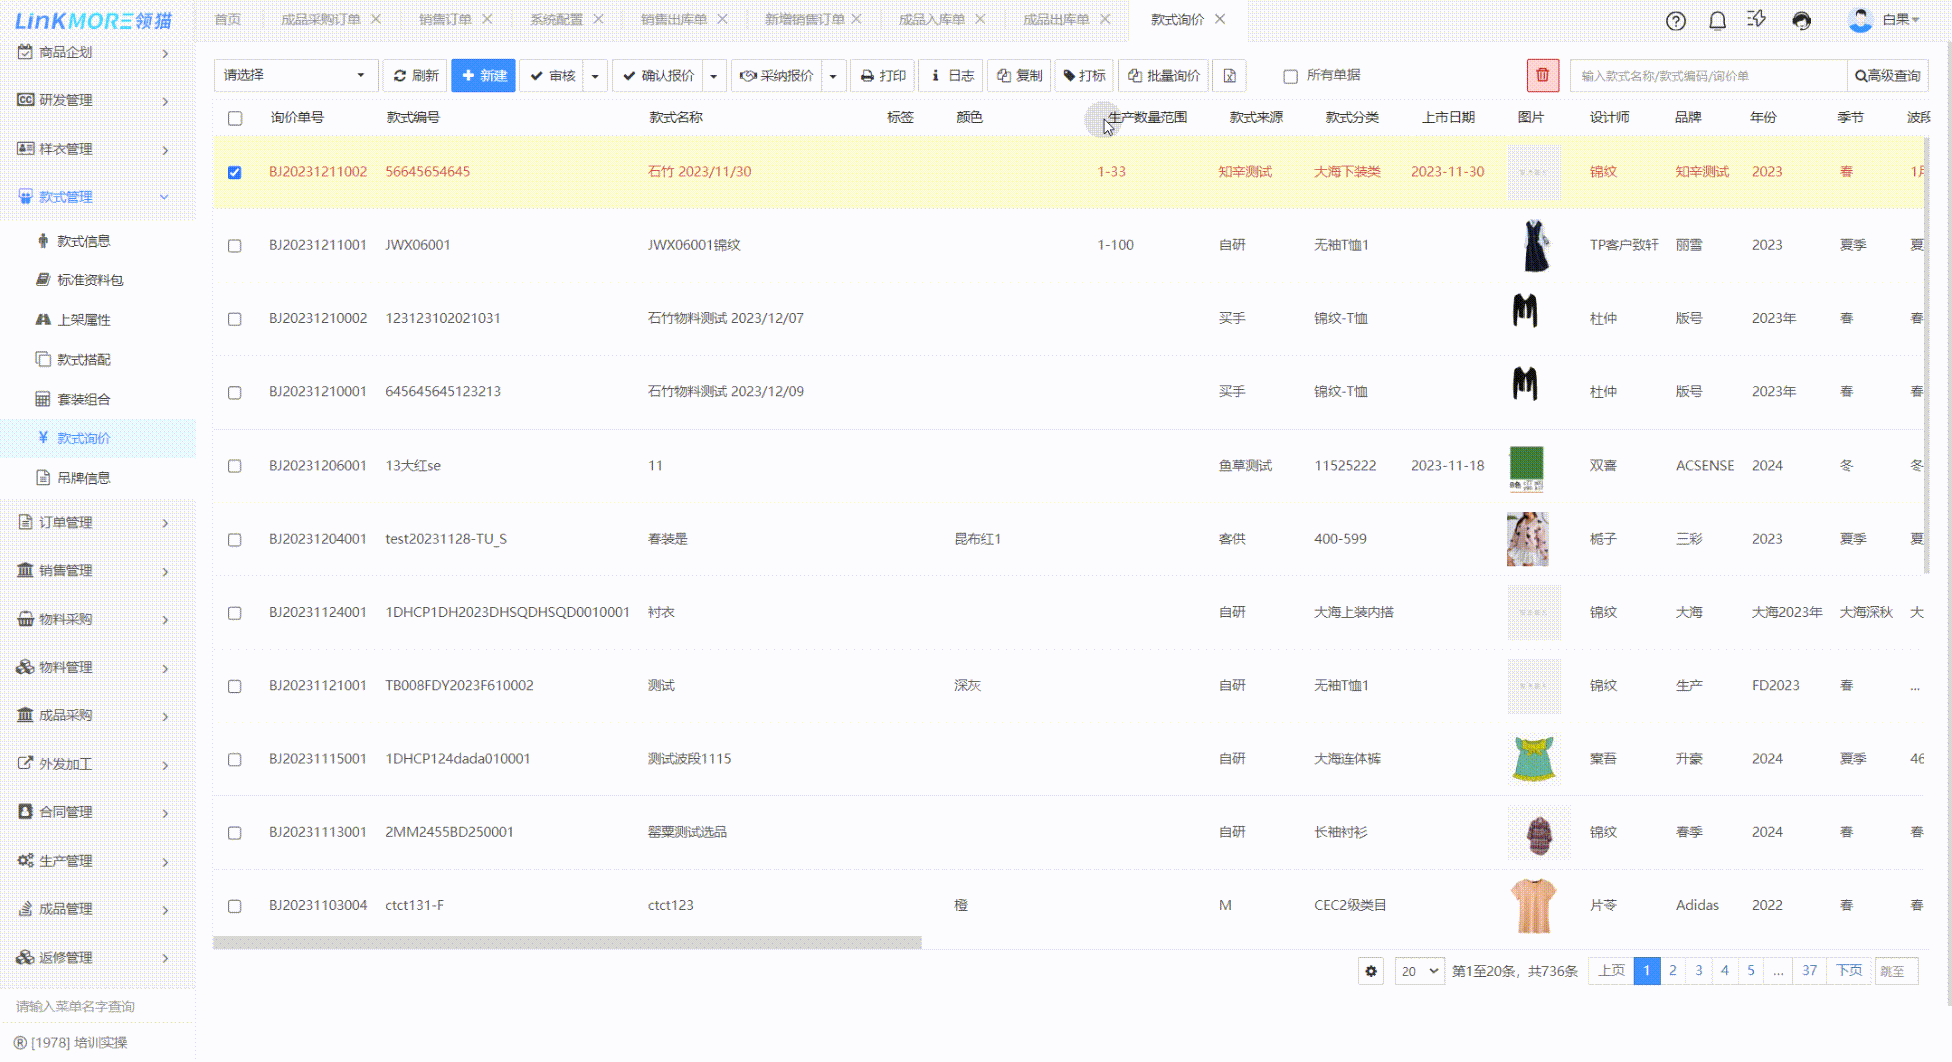
Task: Open the notification bell icon
Action: (1717, 20)
